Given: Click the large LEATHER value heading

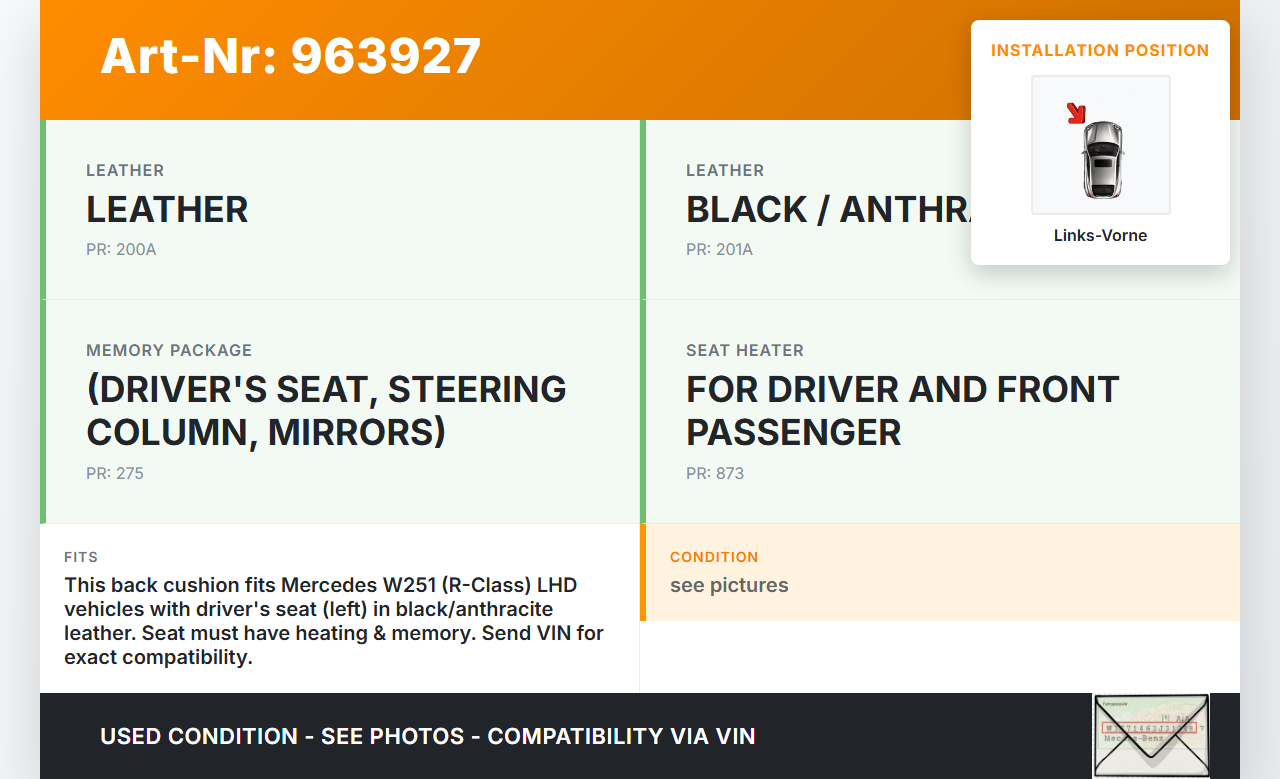Looking at the screenshot, I should point(167,210).
